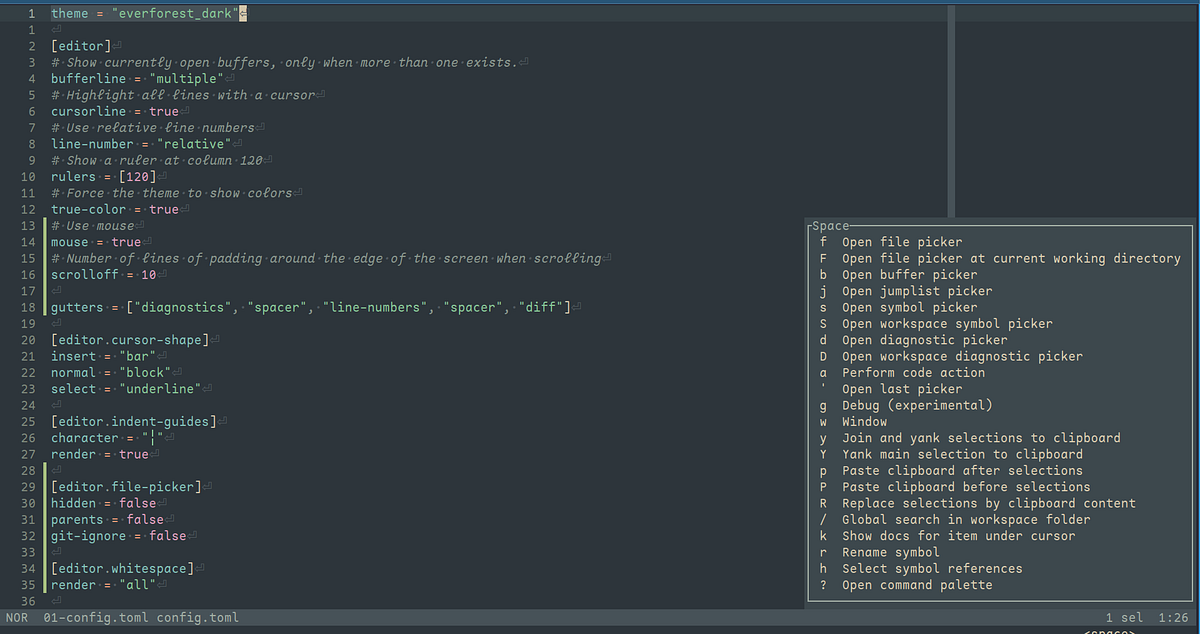The width and height of the screenshot is (1200, 634).
Task: Choose 'Open jumplist picker' entry
Action: [917, 291]
